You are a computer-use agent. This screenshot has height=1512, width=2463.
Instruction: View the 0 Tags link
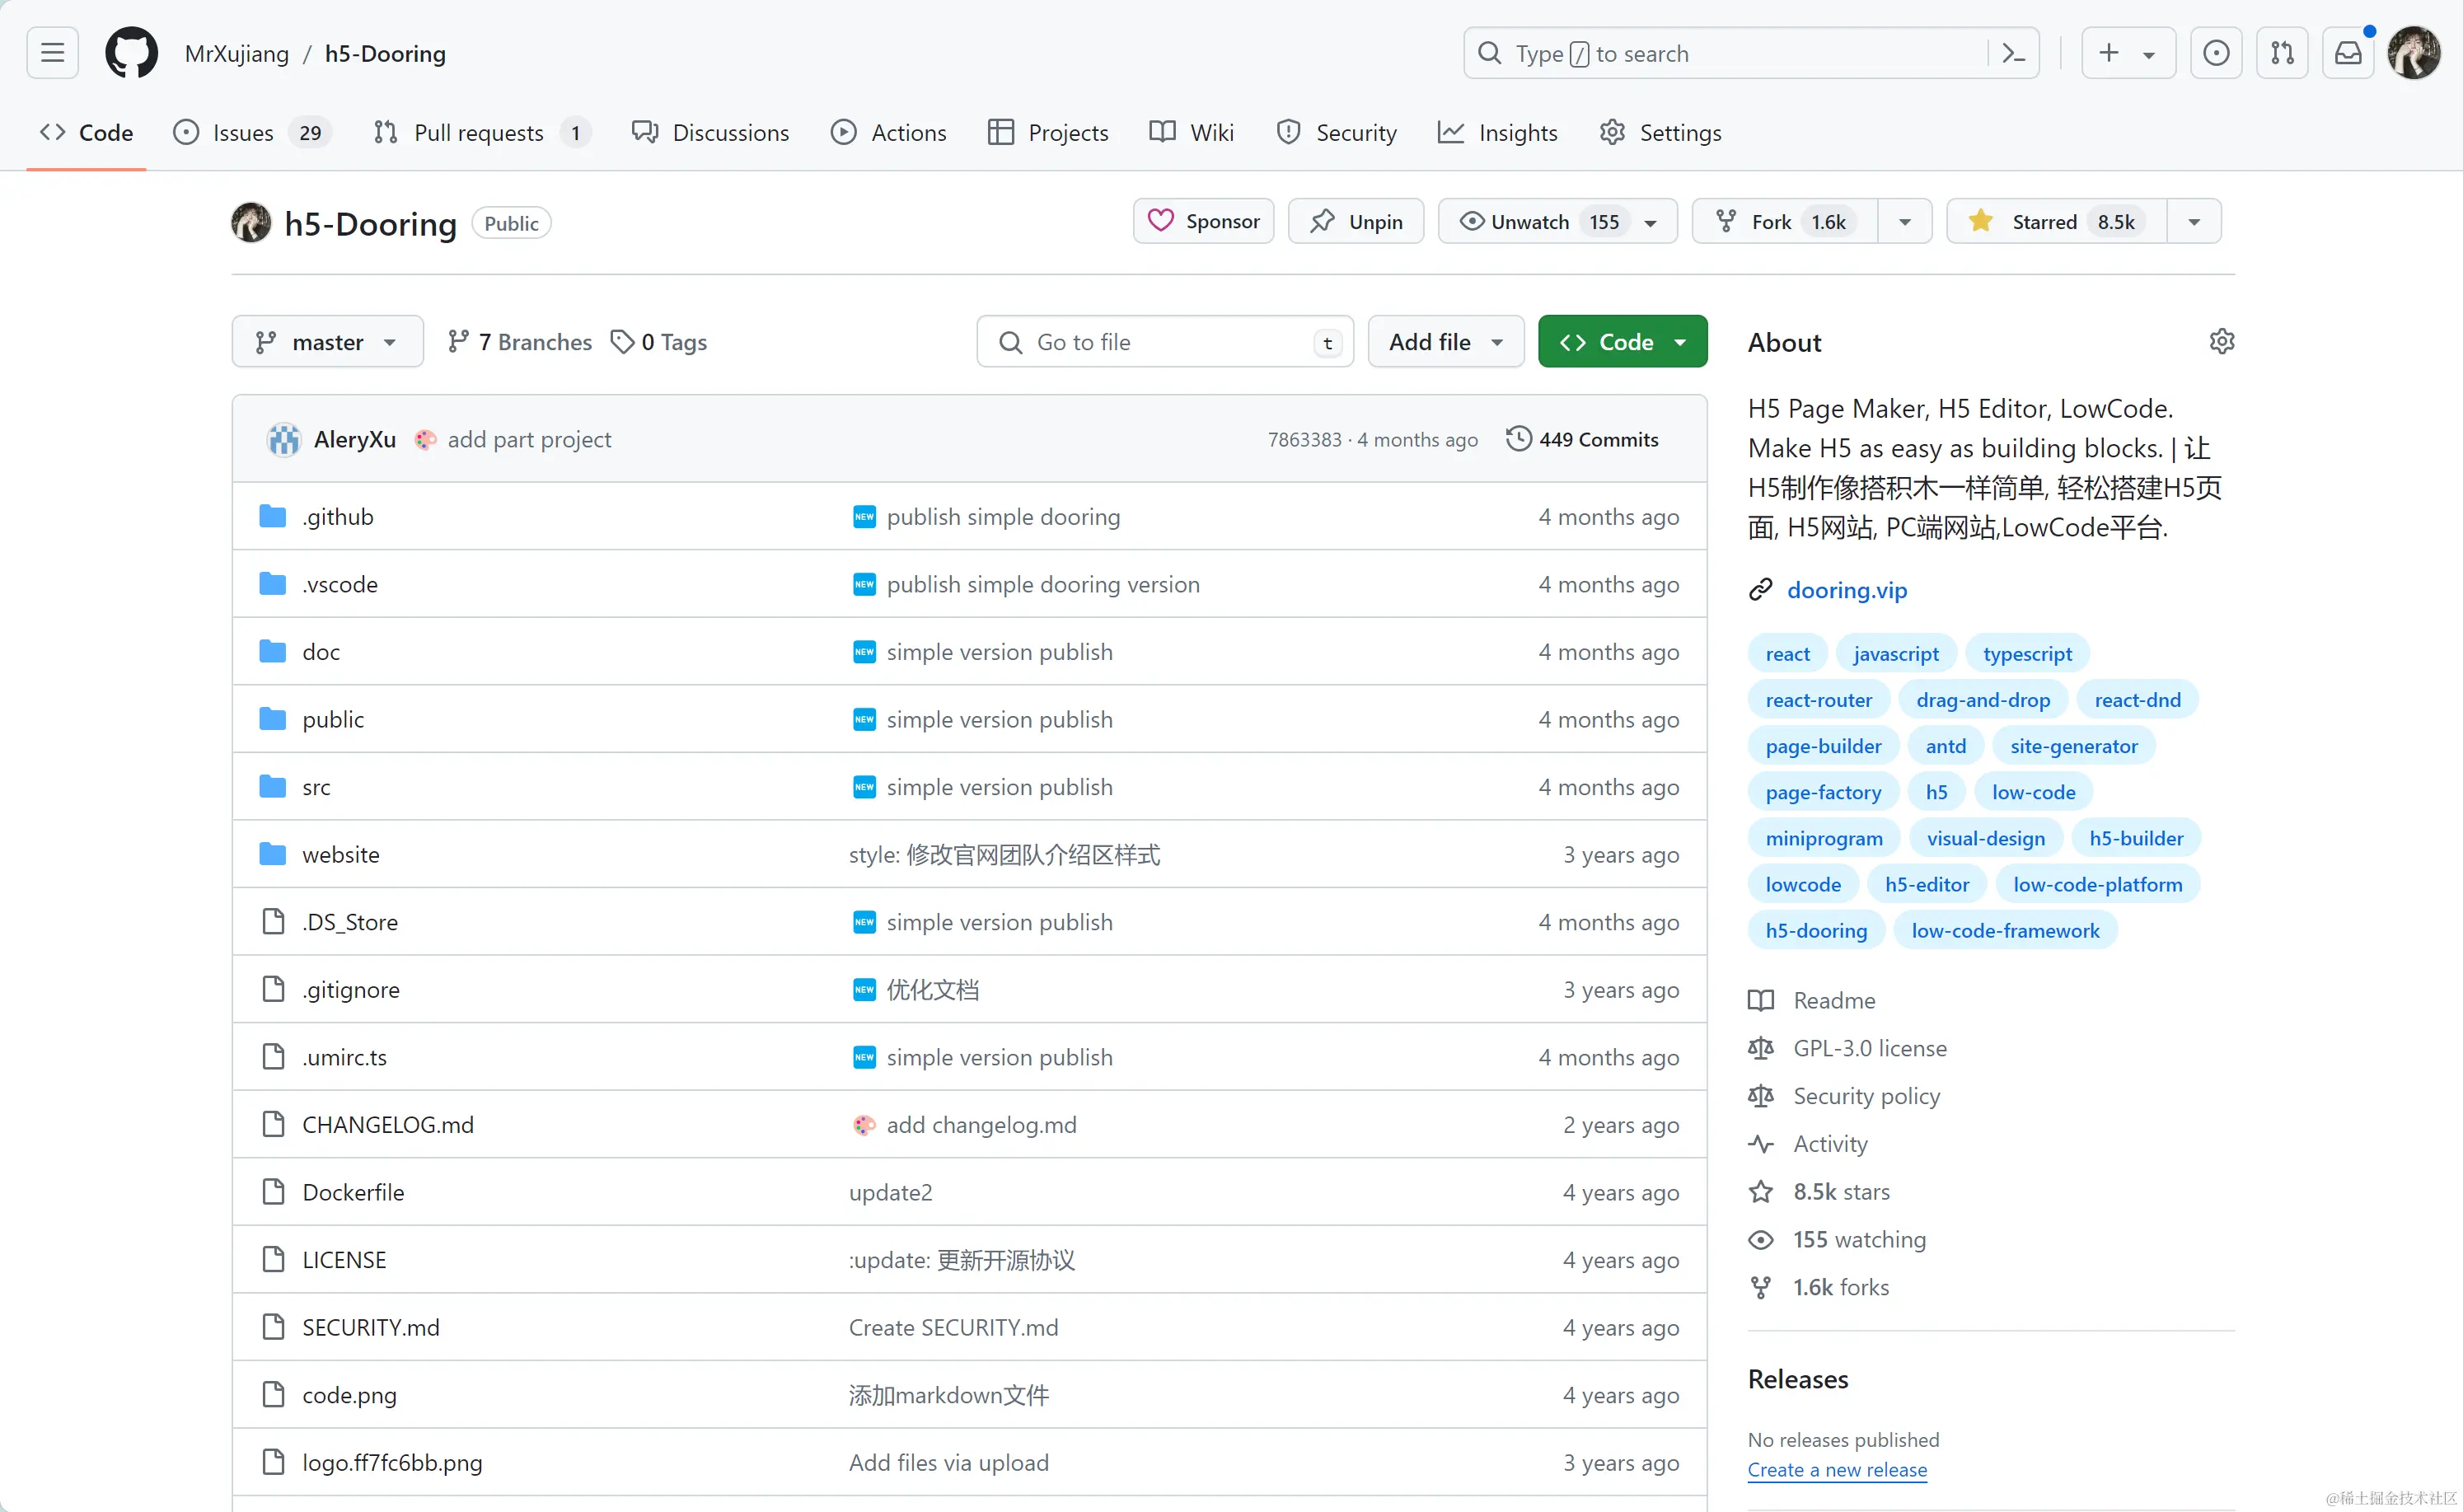coord(659,342)
